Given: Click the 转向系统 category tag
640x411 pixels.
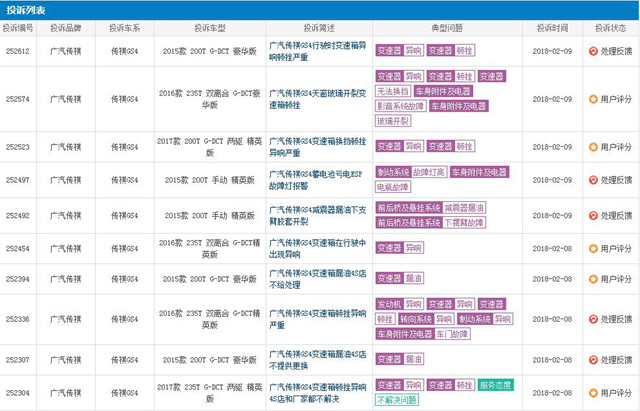Looking at the screenshot, I should point(416,319).
